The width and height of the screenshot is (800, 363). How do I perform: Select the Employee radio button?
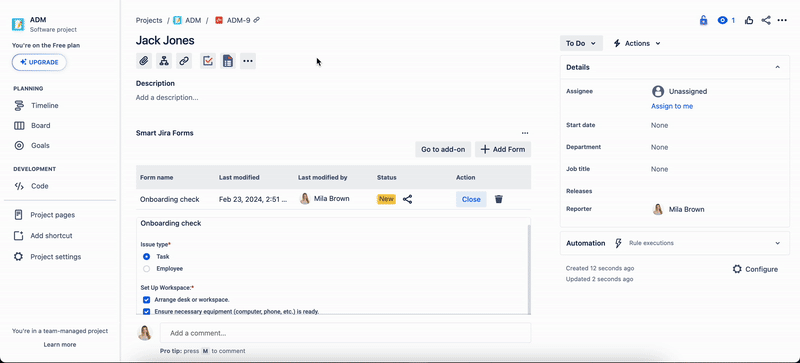click(146, 269)
